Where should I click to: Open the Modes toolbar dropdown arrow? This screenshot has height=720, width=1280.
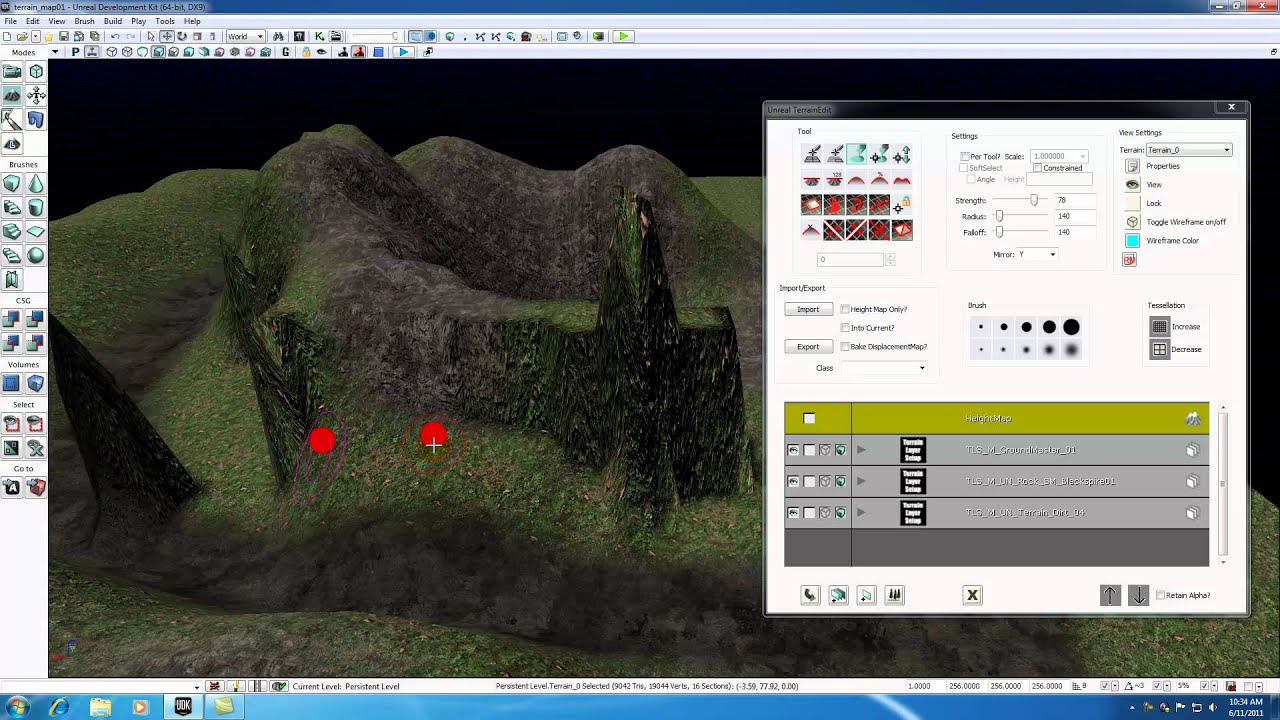coord(56,52)
